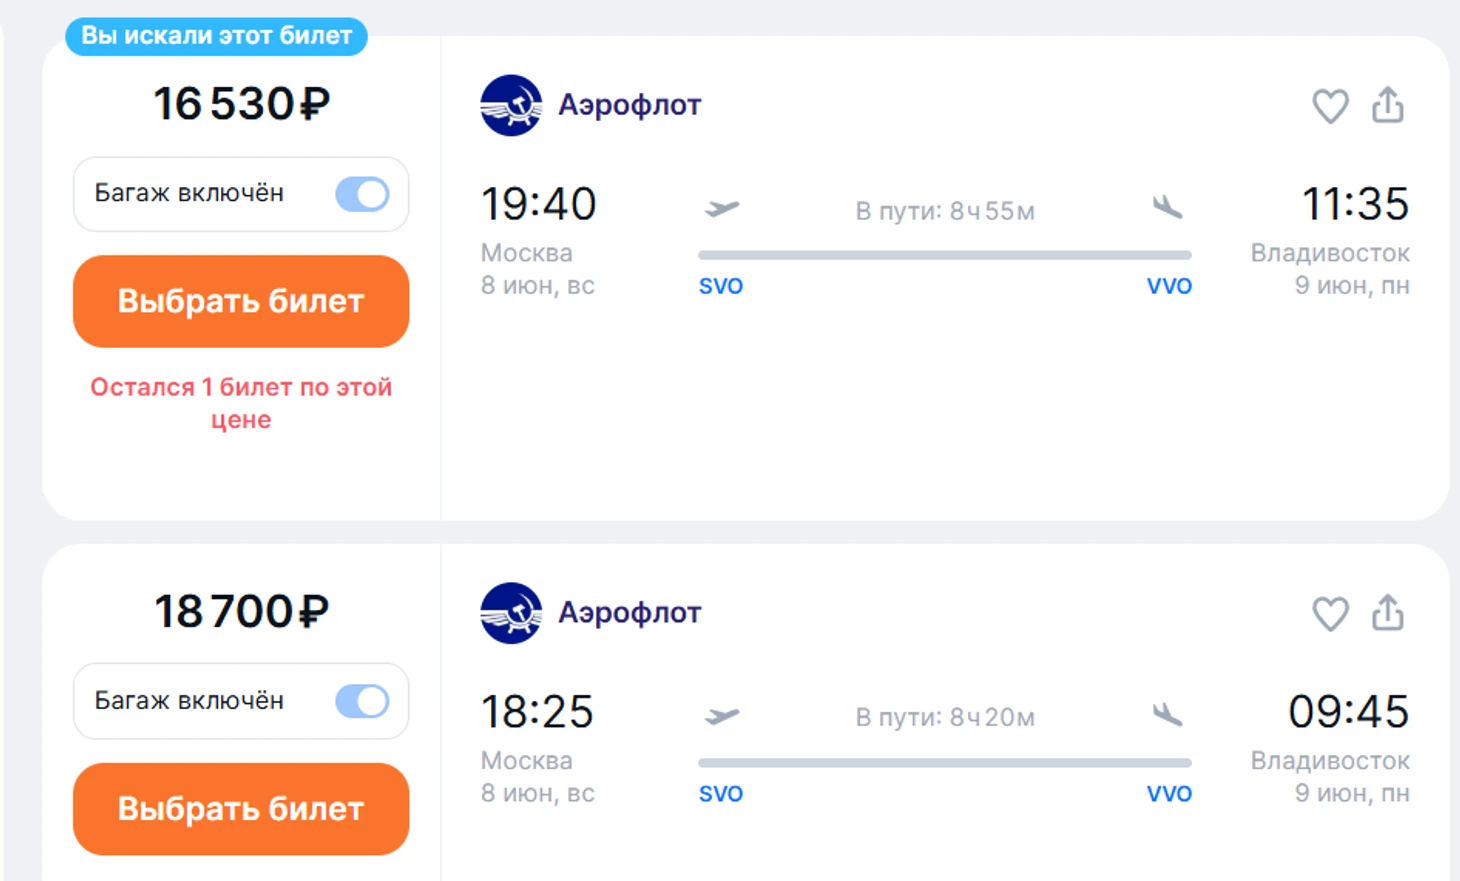The height and width of the screenshot is (881, 1460).
Task: Click takeoff plane icon on the 19:40 flight
Action: coord(721,208)
